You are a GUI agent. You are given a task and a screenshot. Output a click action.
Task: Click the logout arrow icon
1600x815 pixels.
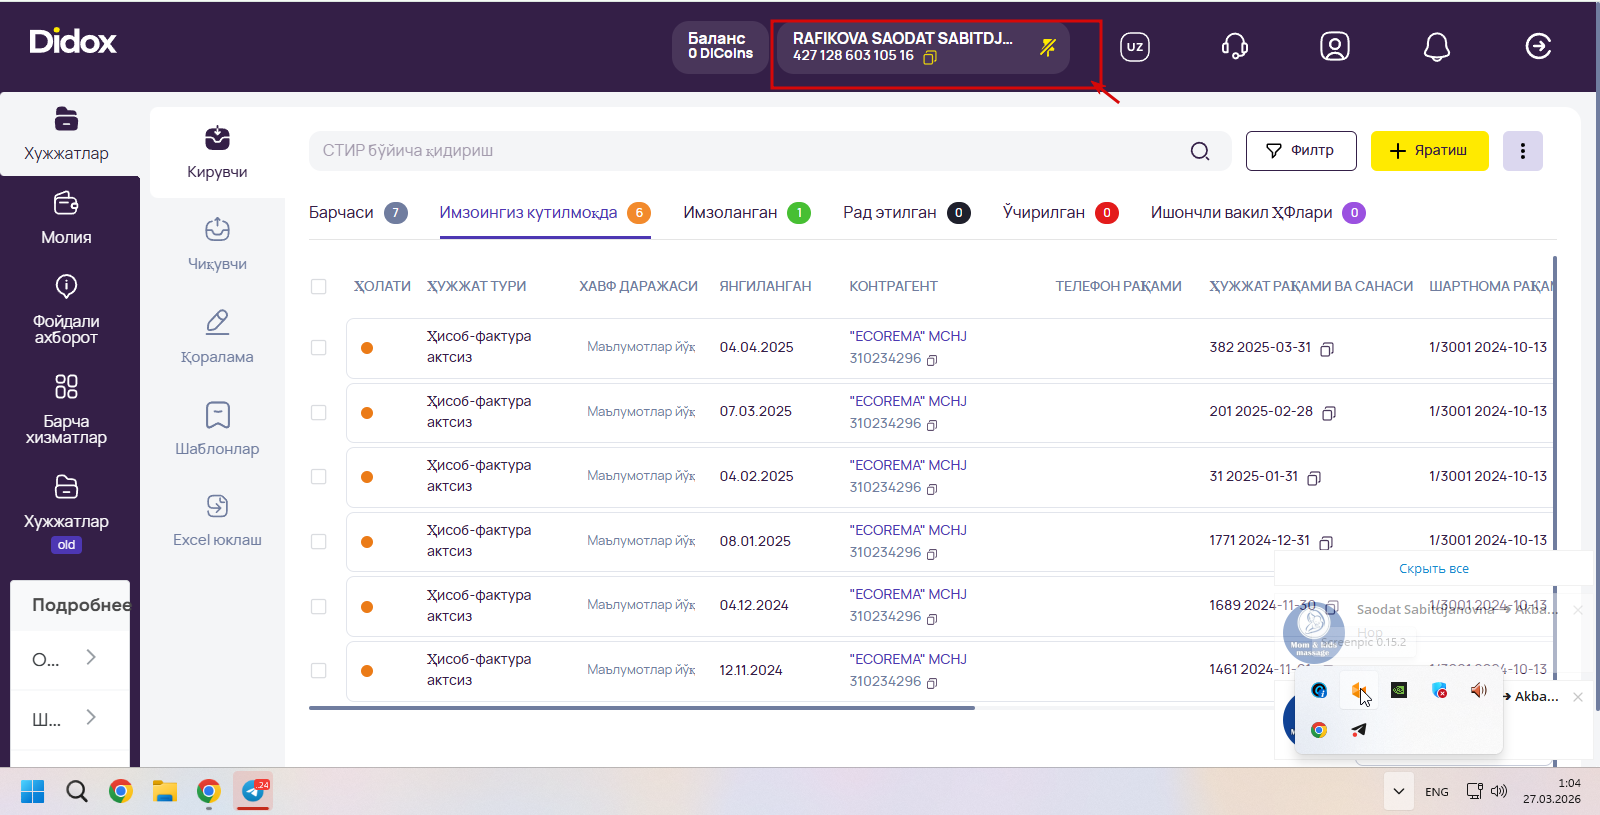pos(1538,46)
